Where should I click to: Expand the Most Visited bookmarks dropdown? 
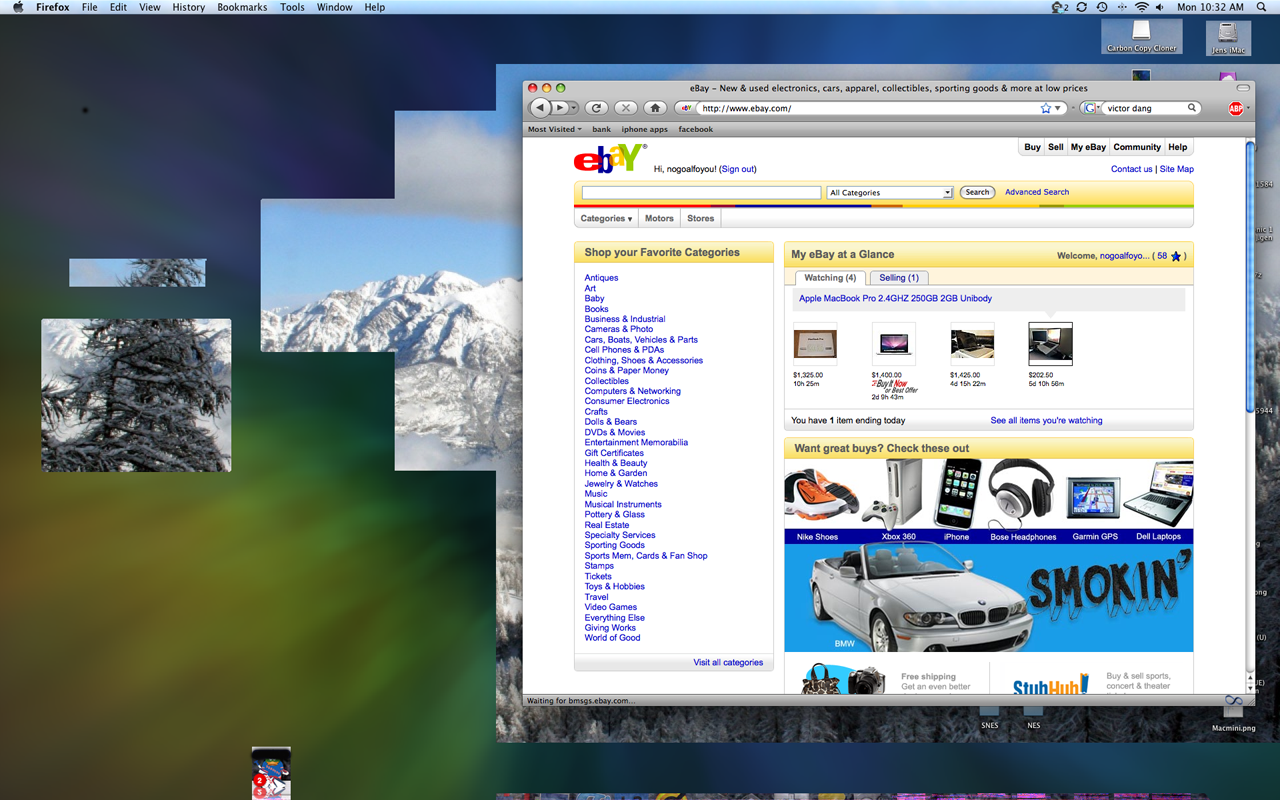(x=554, y=129)
